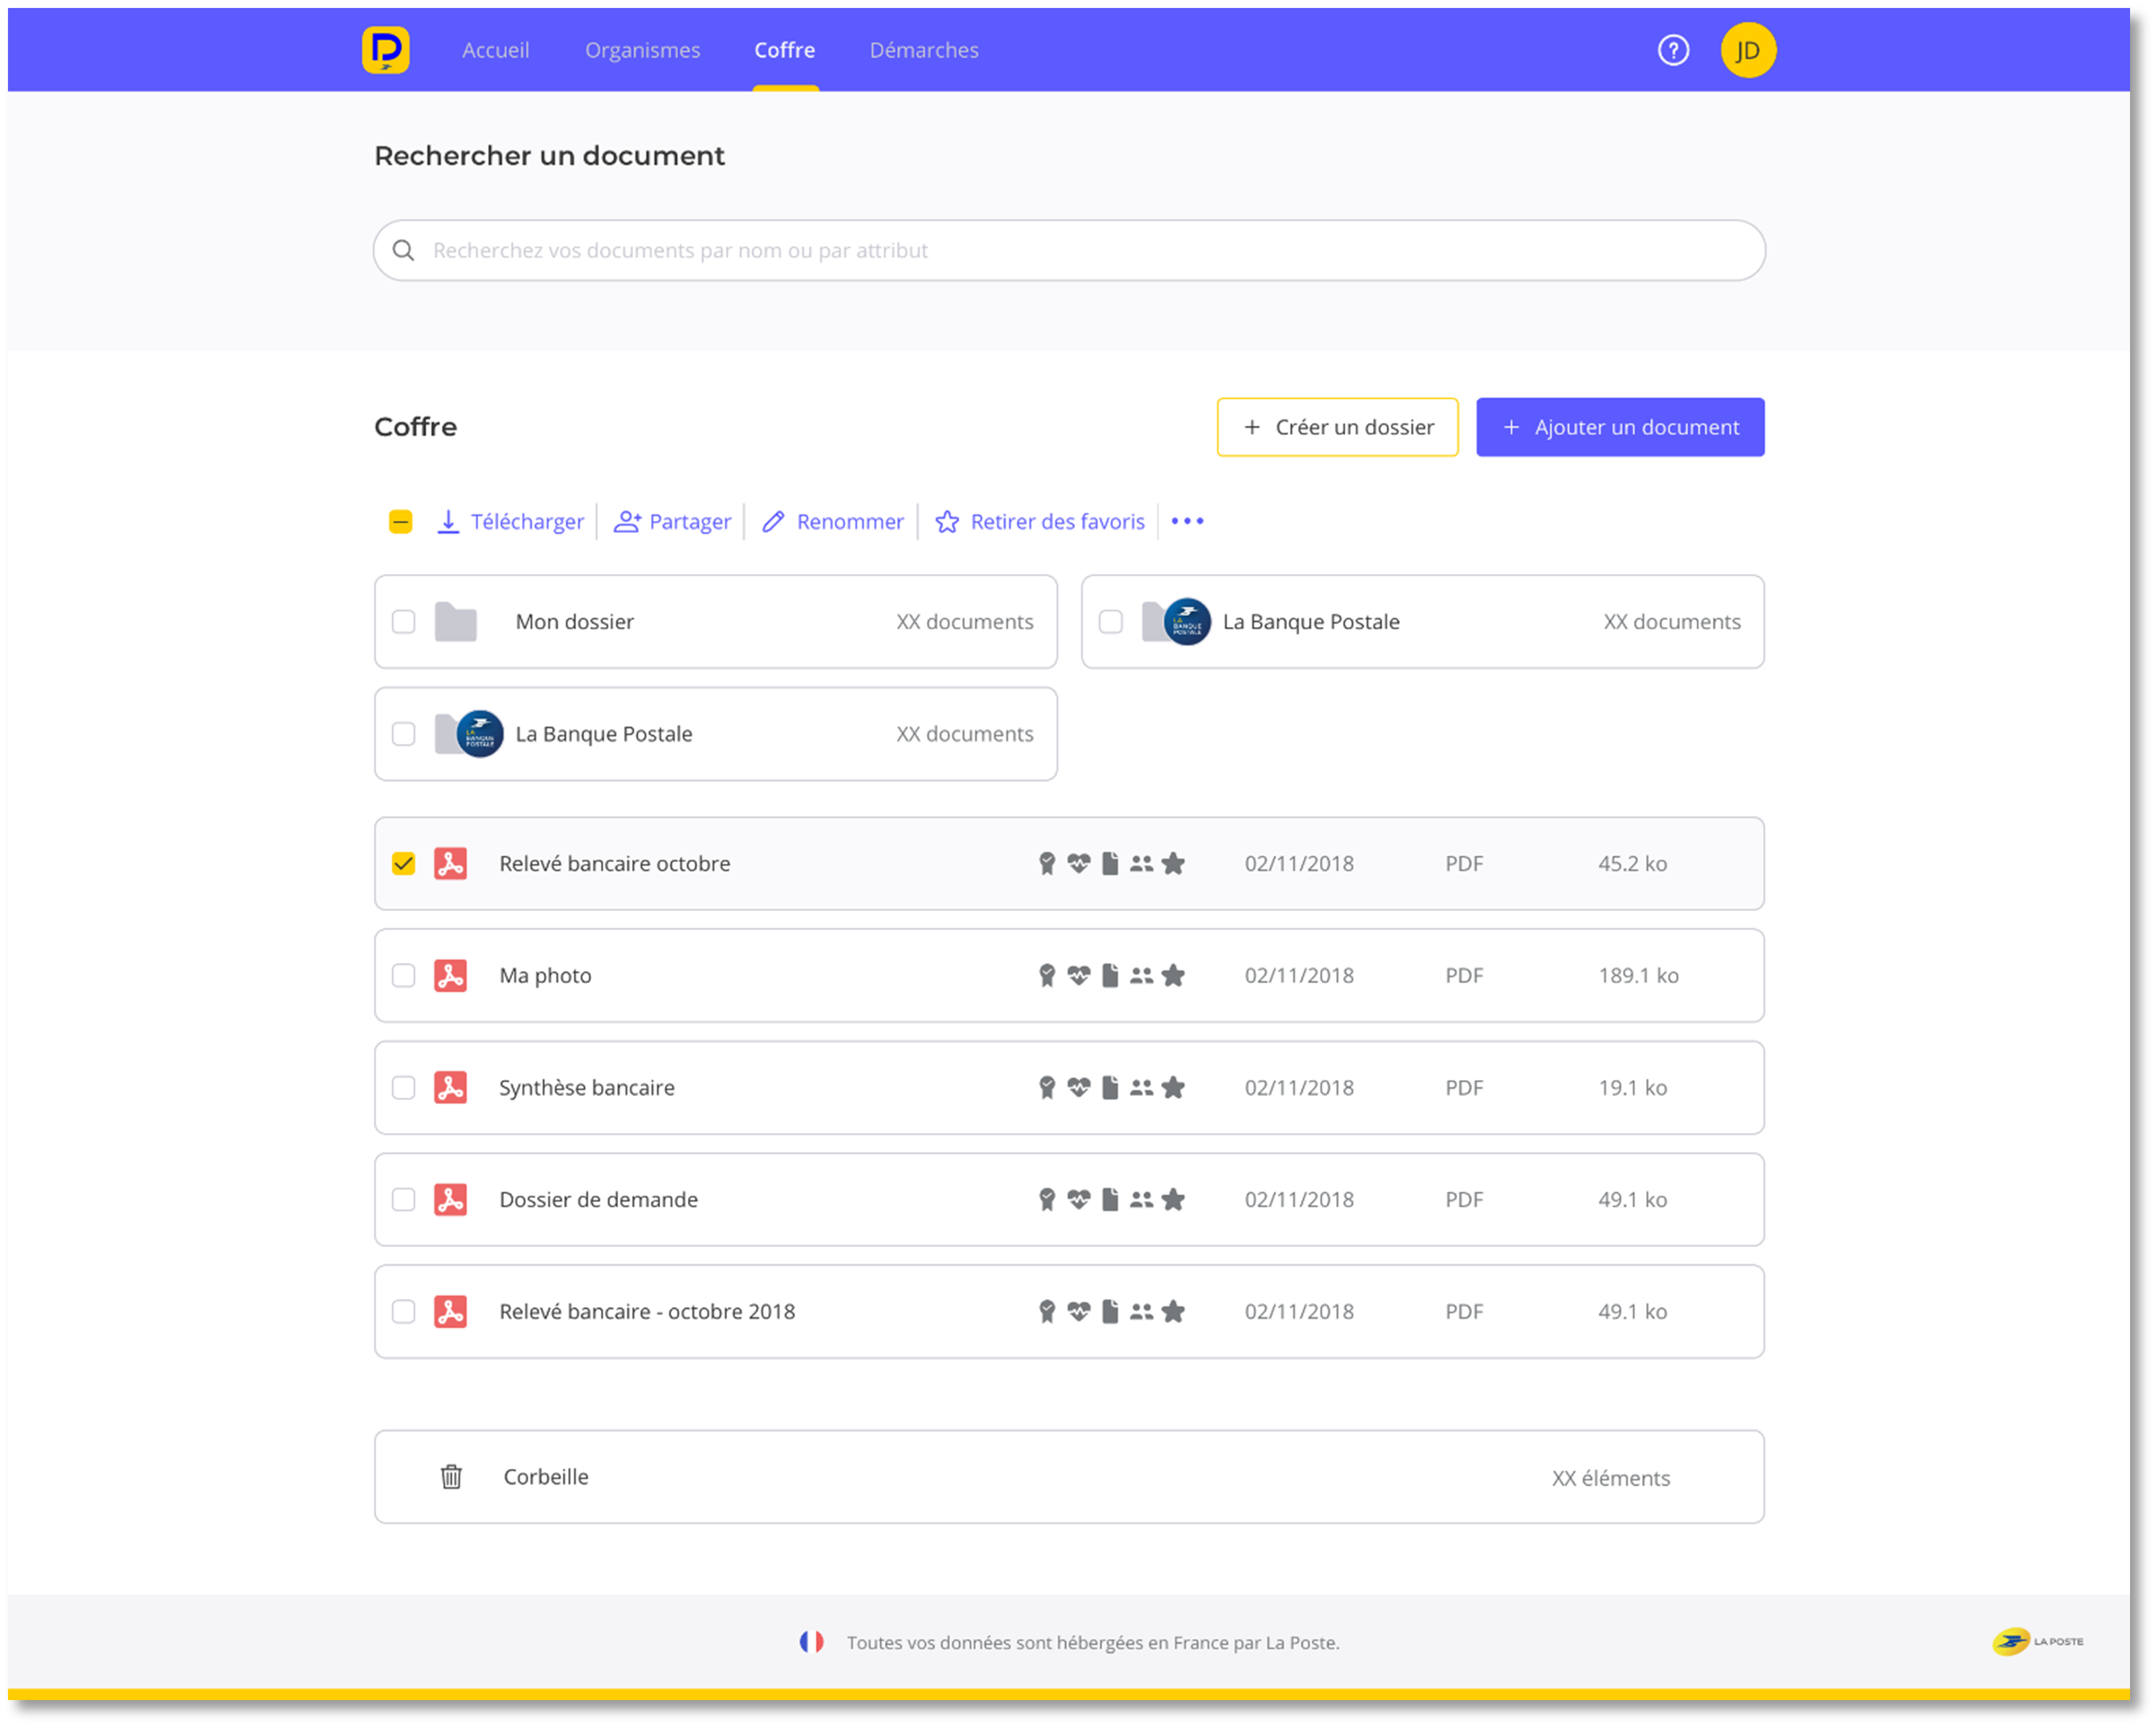
Task: Click Télécharger in the action toolbar
Action: 510,521
